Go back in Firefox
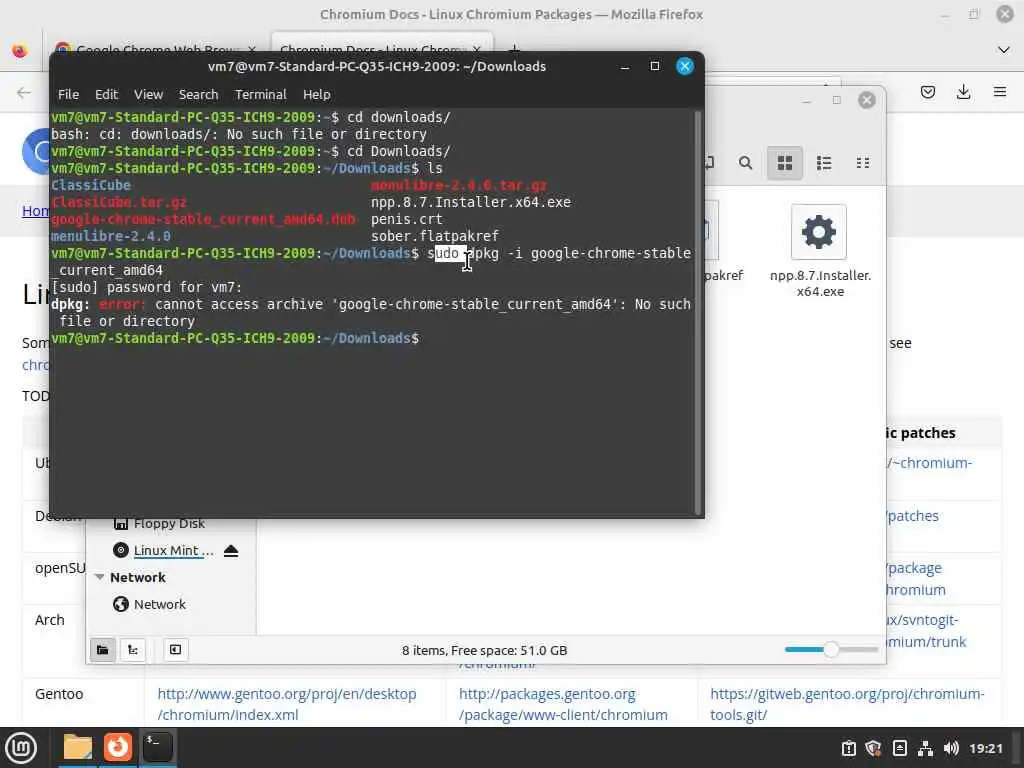The height and width of the screenshot is (768, 1024). [24, 92]
